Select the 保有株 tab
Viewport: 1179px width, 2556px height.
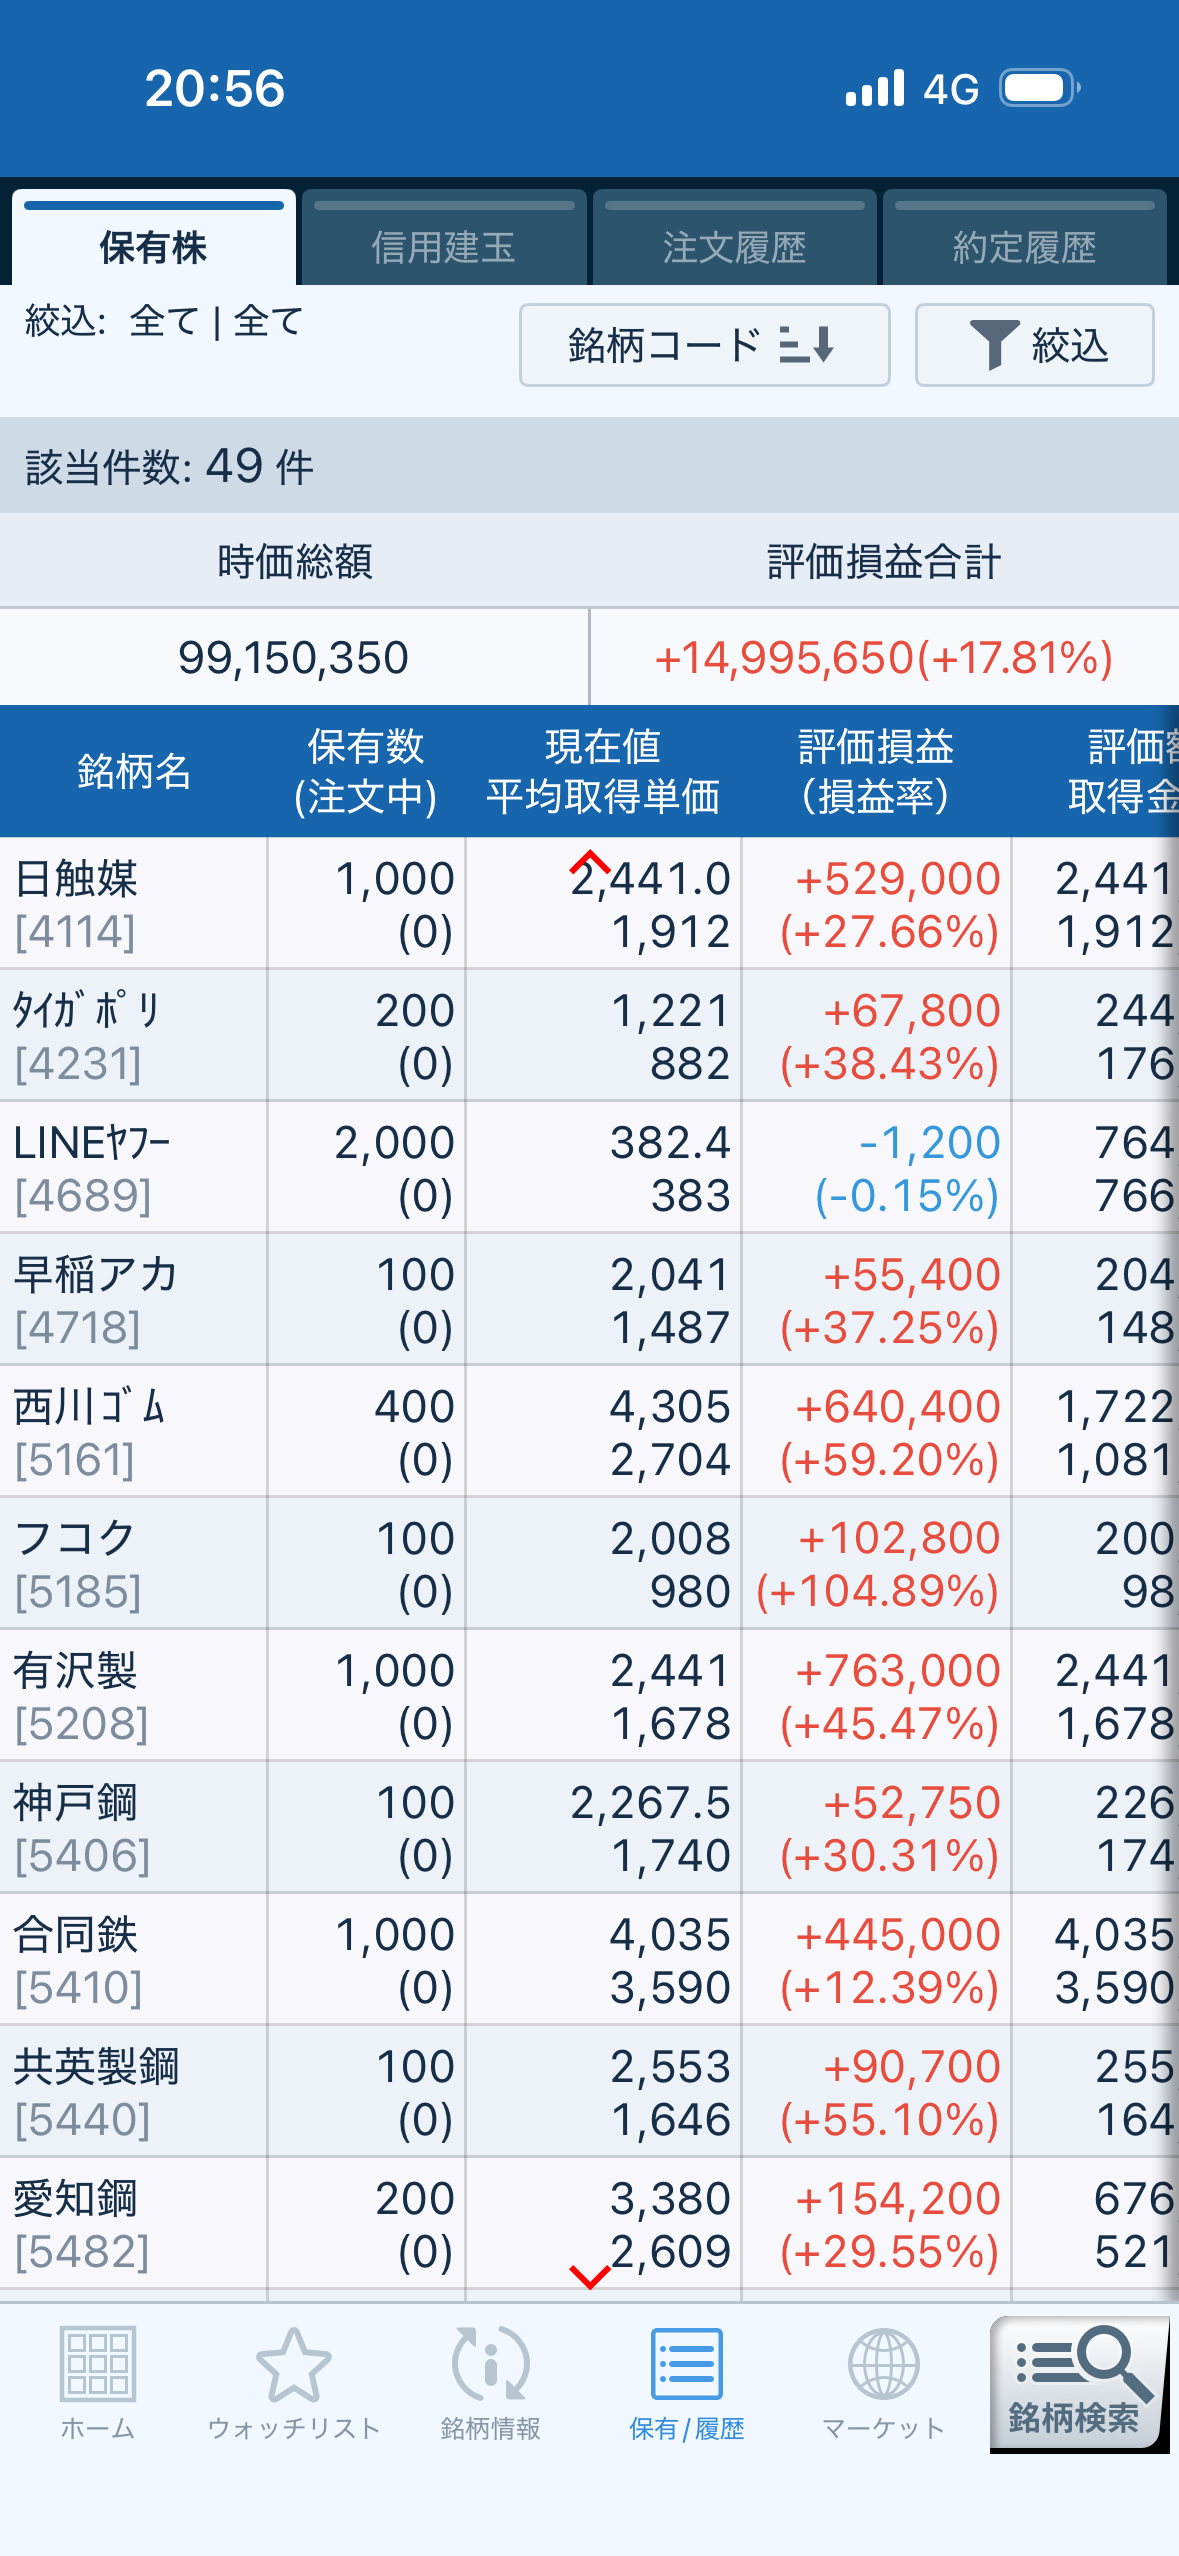(153, 247)
